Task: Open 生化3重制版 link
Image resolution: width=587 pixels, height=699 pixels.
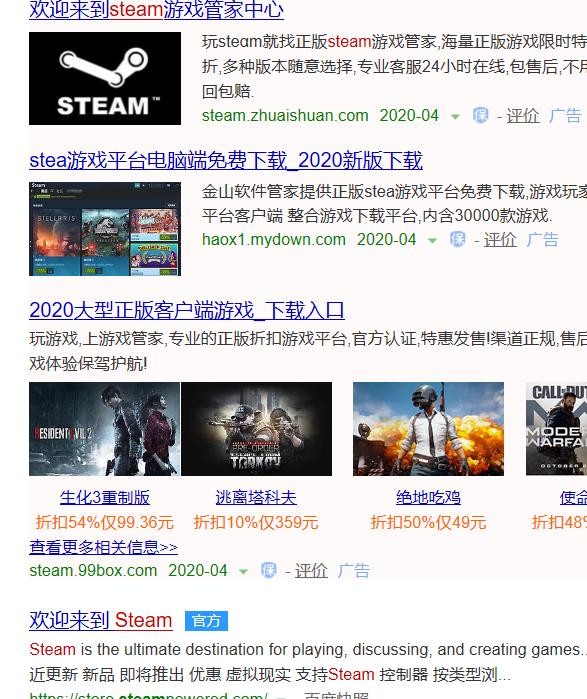Action: click(105, 498)
